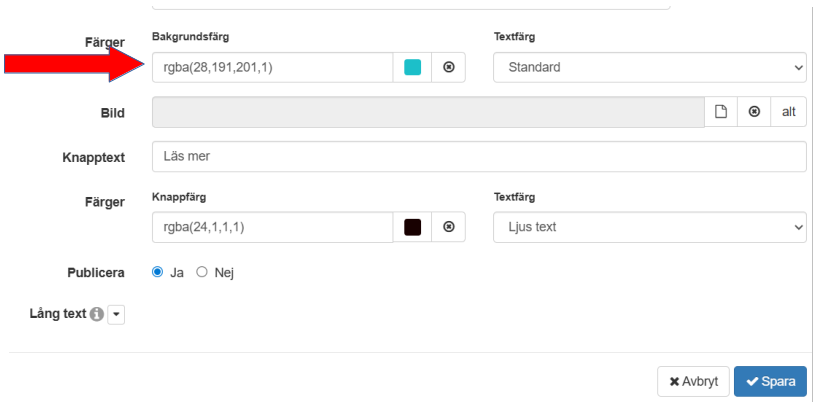Image resolution: width=817 pixels, height=402 pixels.
Task: Select the Ja radio button for Publicera
Action: coord(157,272)
